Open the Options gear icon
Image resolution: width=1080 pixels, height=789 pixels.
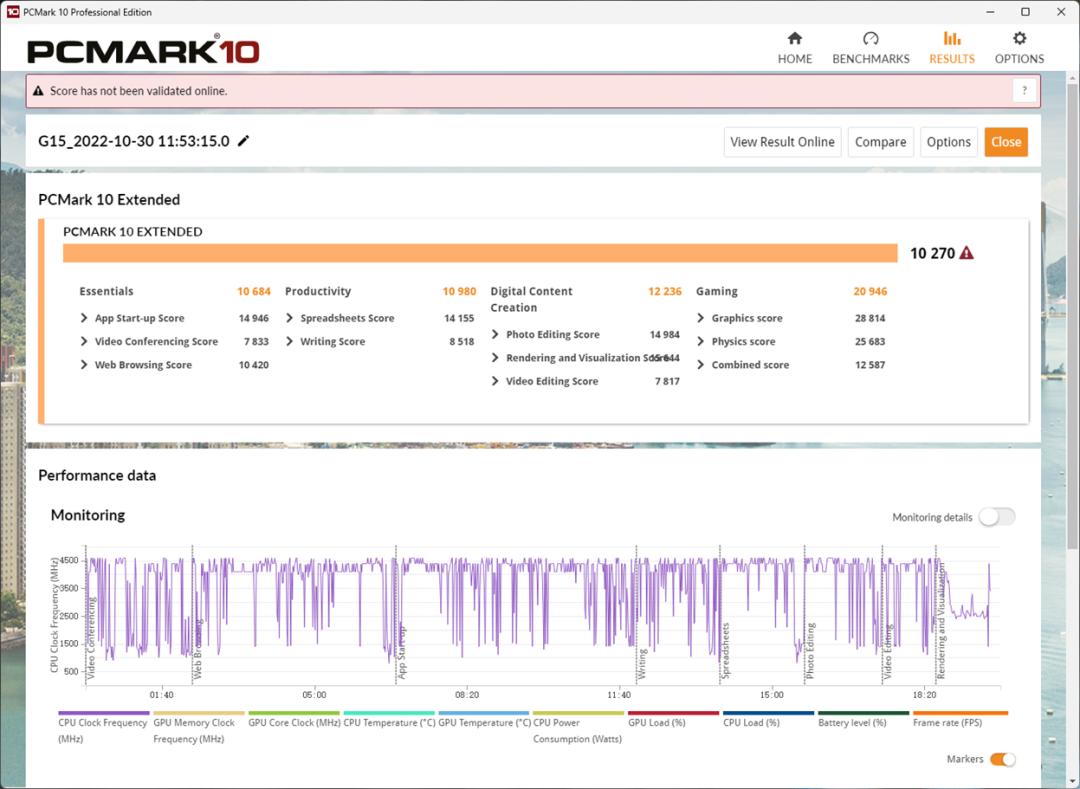point(1019,39)
